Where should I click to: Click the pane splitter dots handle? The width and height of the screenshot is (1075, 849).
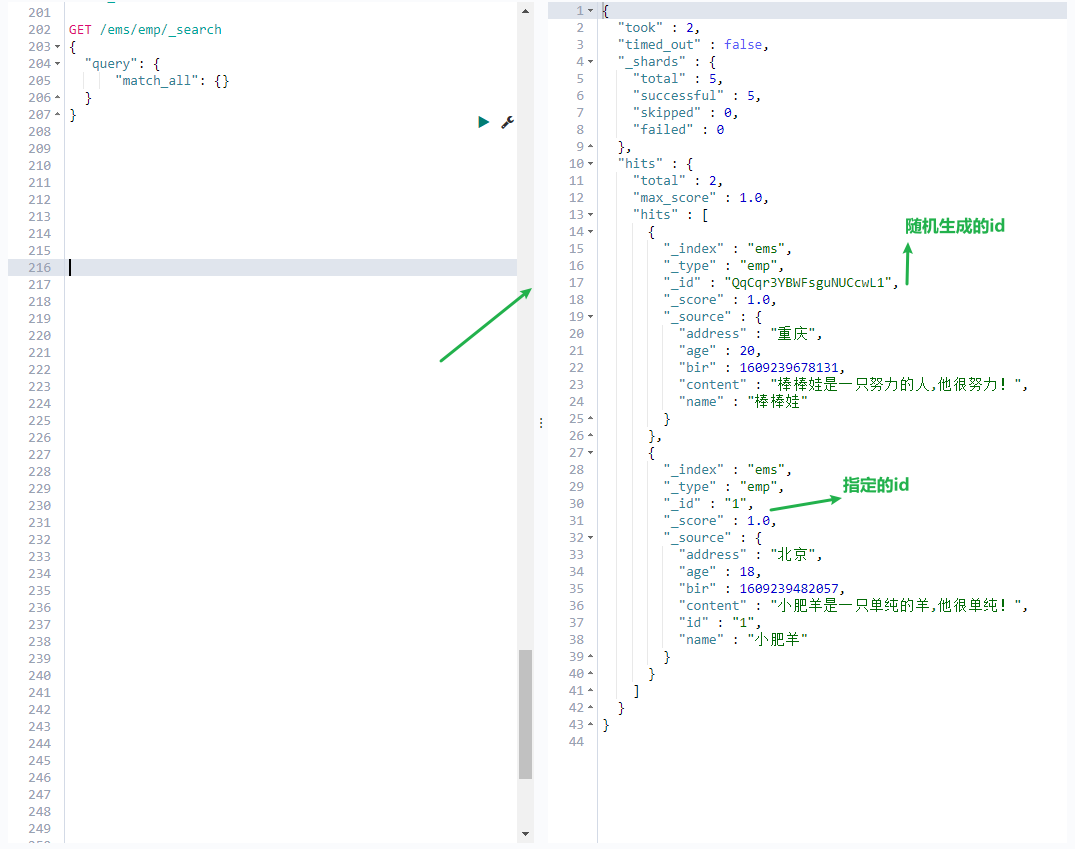coord(541,423)
